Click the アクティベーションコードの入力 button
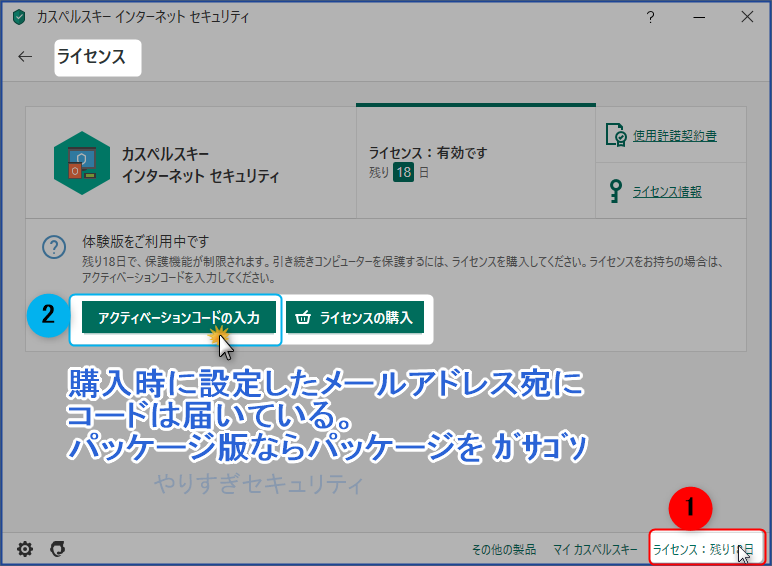 [x=179, y=317]
